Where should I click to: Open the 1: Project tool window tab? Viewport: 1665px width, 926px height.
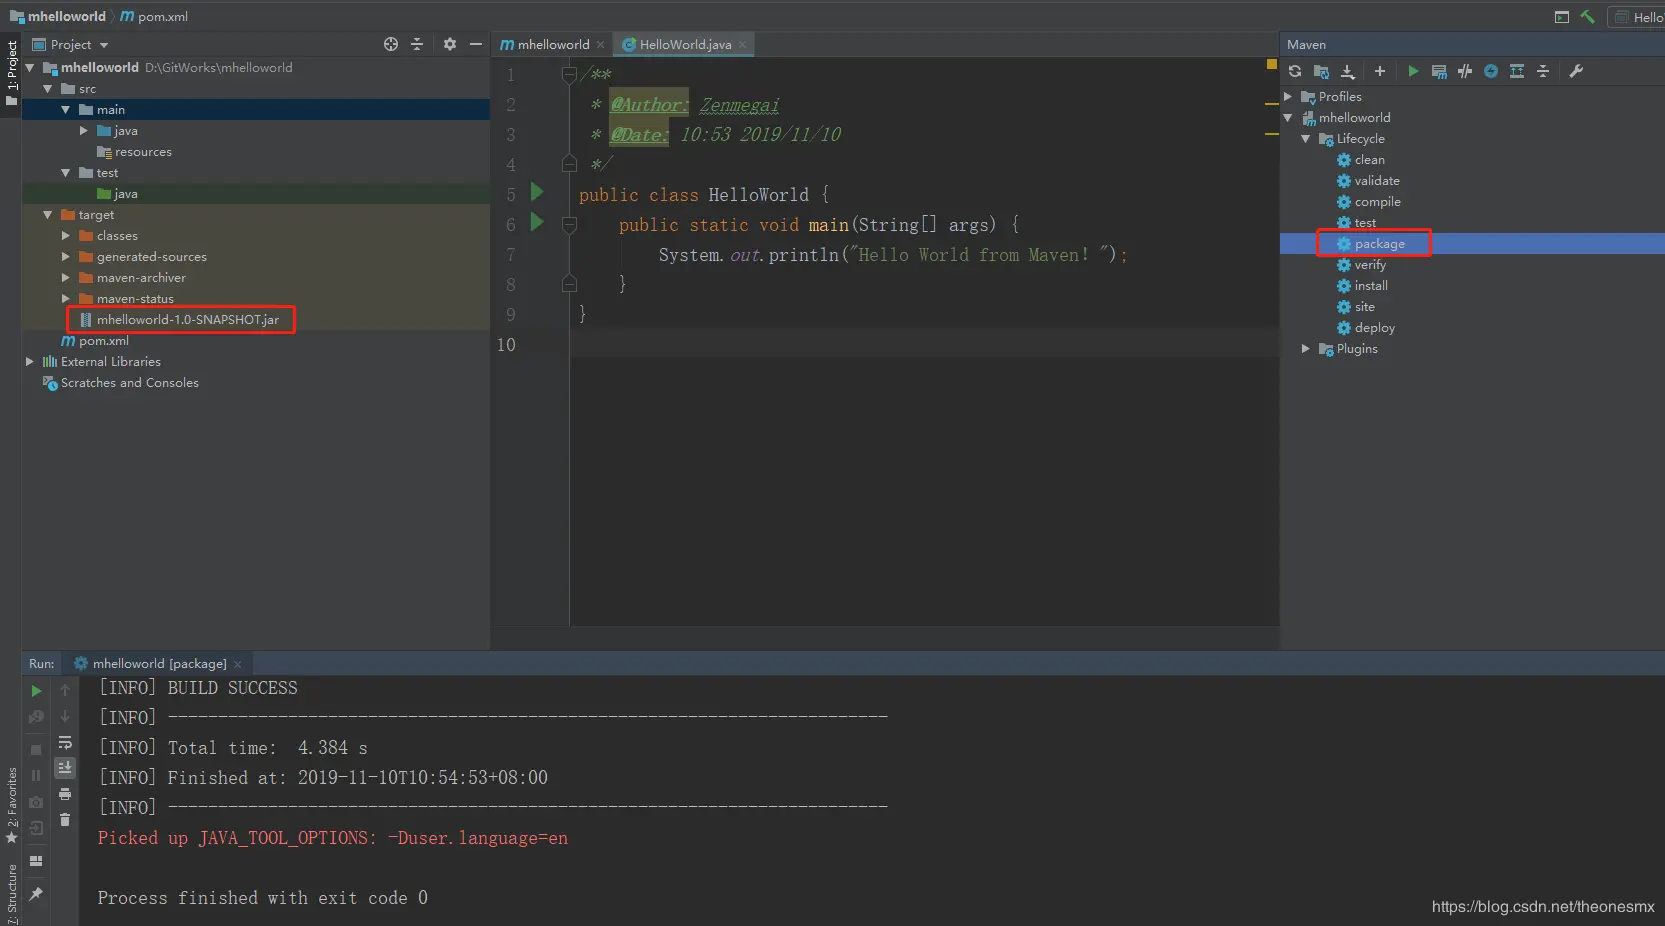click(11, 73)
